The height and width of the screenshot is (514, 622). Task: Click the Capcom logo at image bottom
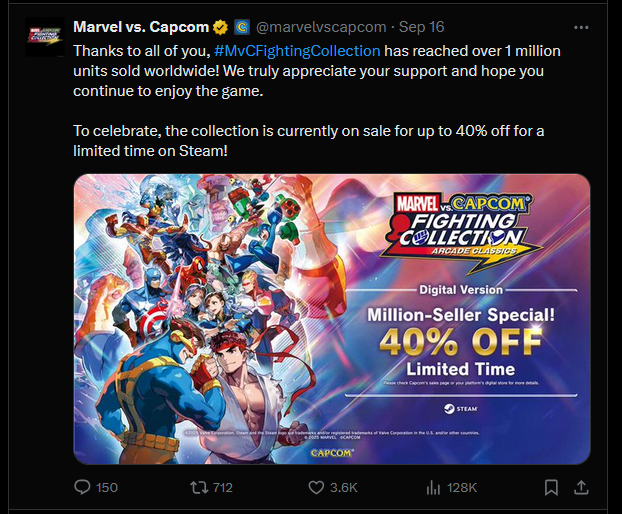331,454
